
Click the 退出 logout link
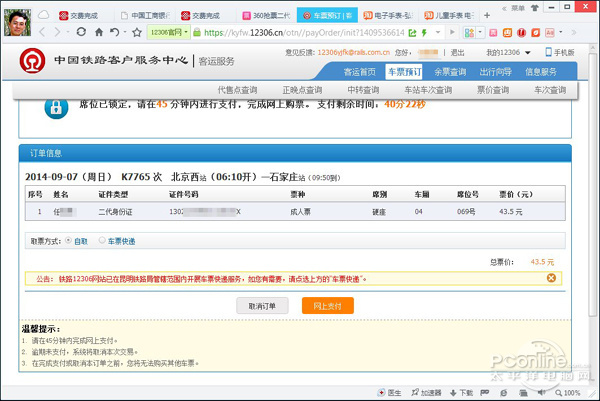(x=457, y=52)
